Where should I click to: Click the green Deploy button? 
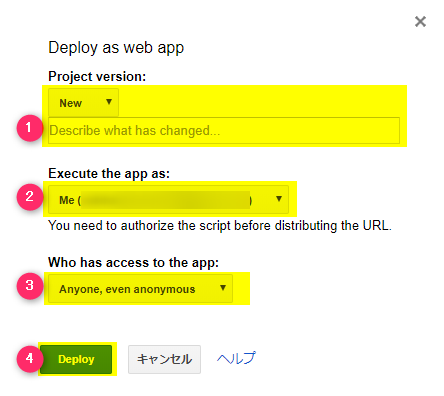point(76,359)
